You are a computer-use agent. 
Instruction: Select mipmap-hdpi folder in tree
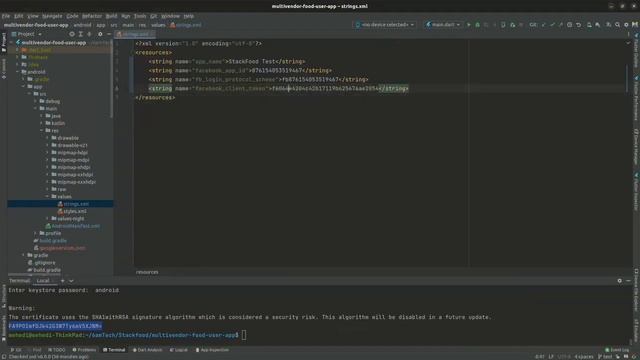(x=72, y=153)
